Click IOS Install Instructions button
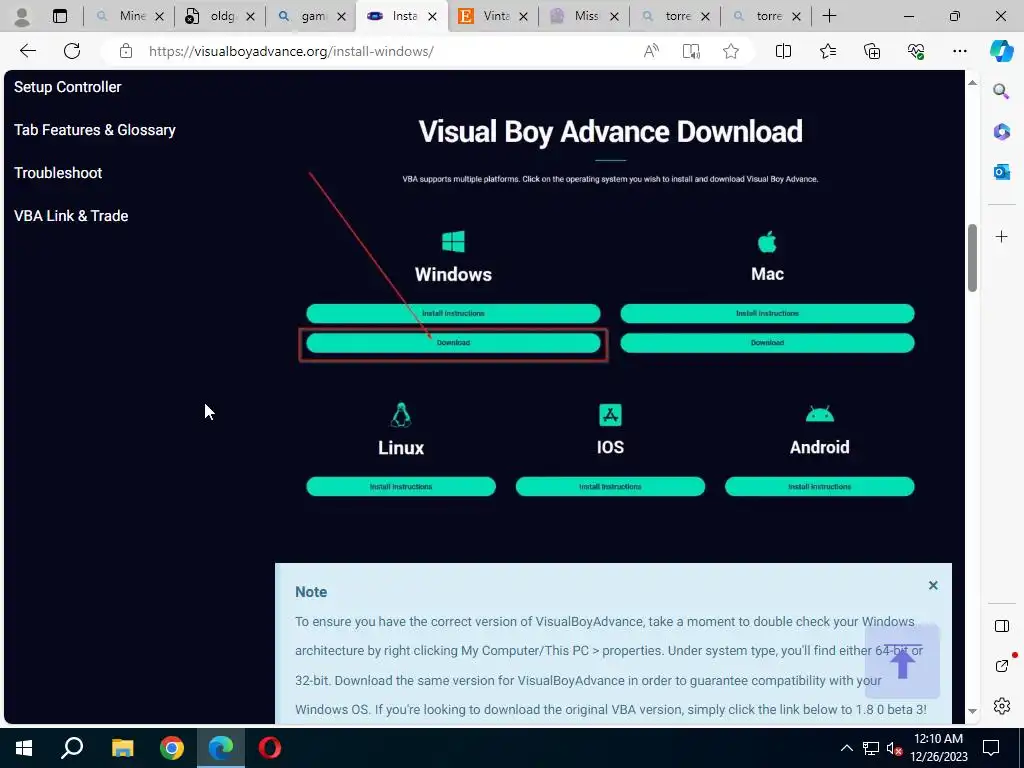Viewport: 1024px width, 768px height. point(610,487)
